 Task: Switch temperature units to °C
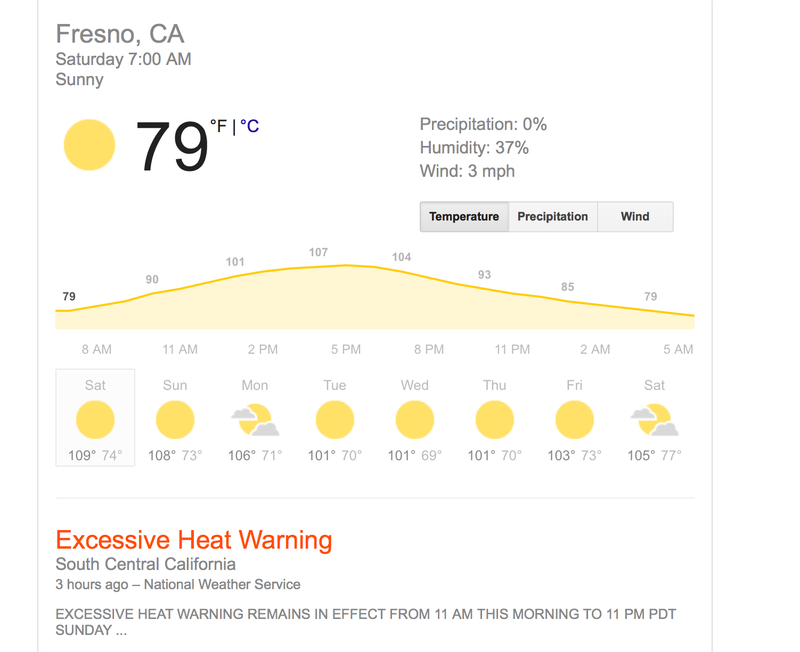click(x=249, y=126)
